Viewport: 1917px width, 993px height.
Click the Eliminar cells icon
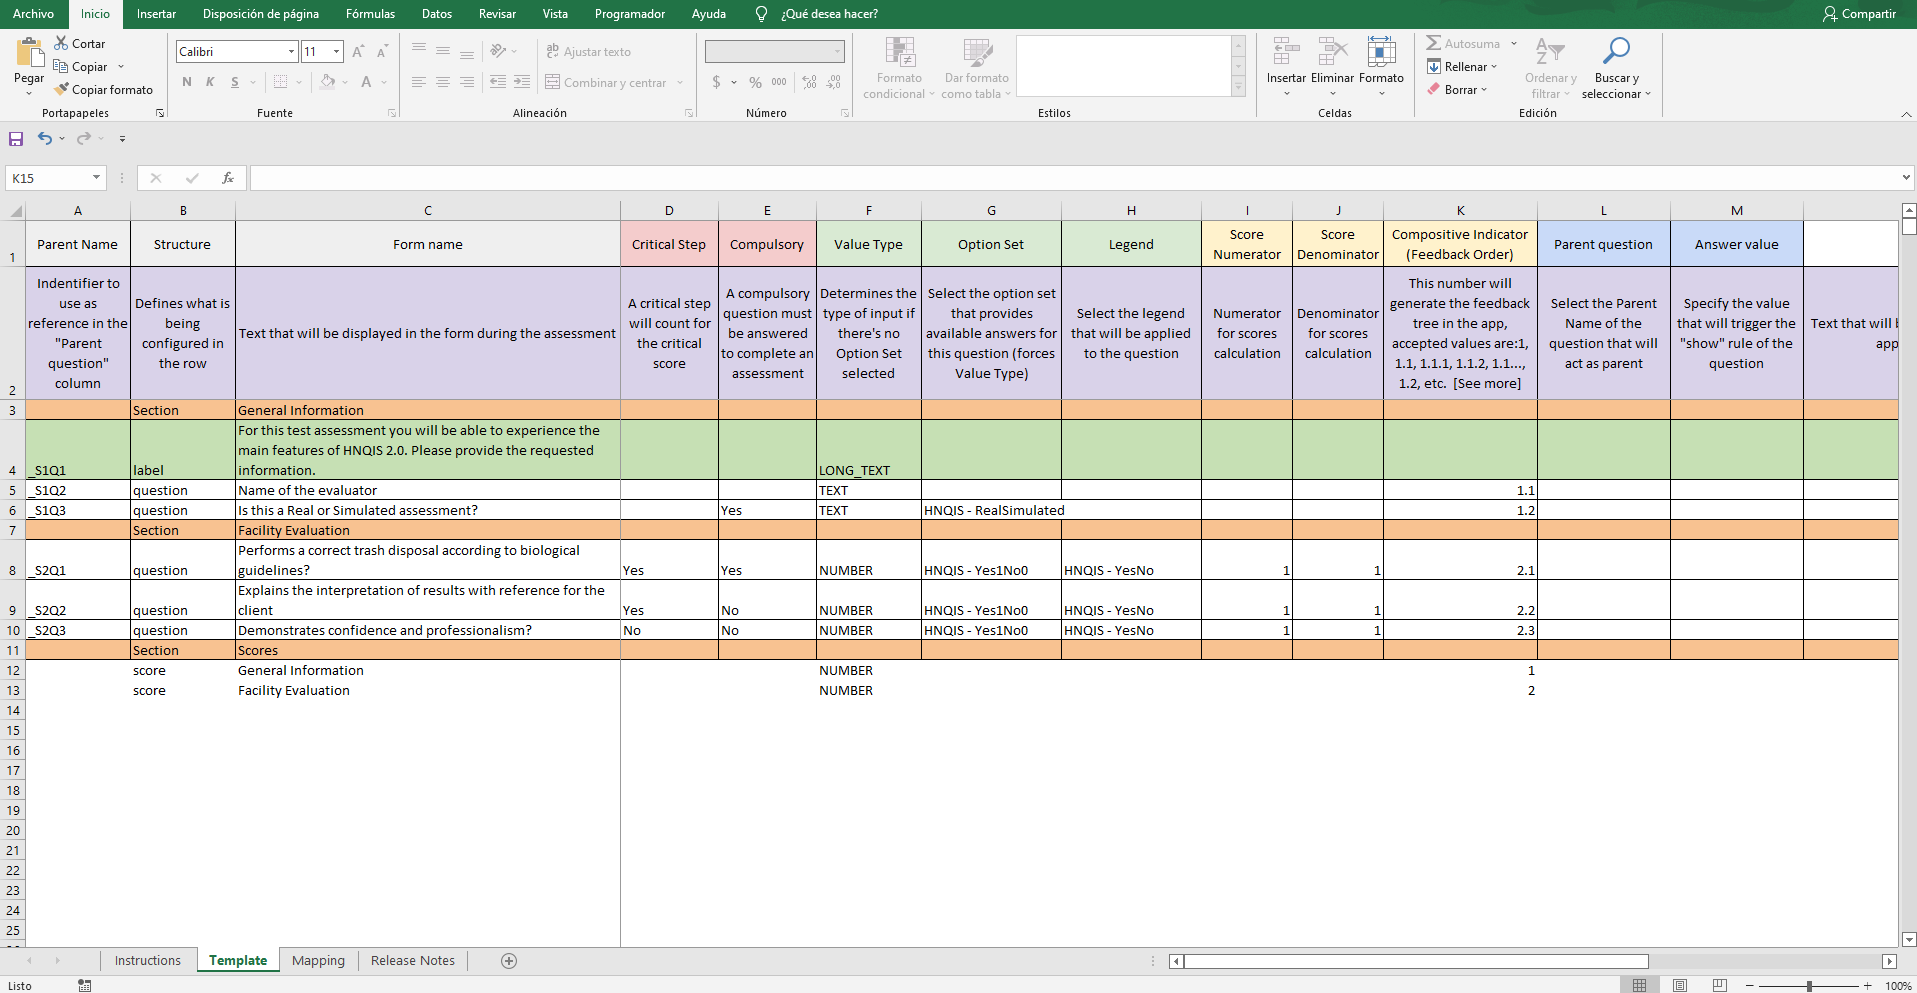pos(1333,52)
